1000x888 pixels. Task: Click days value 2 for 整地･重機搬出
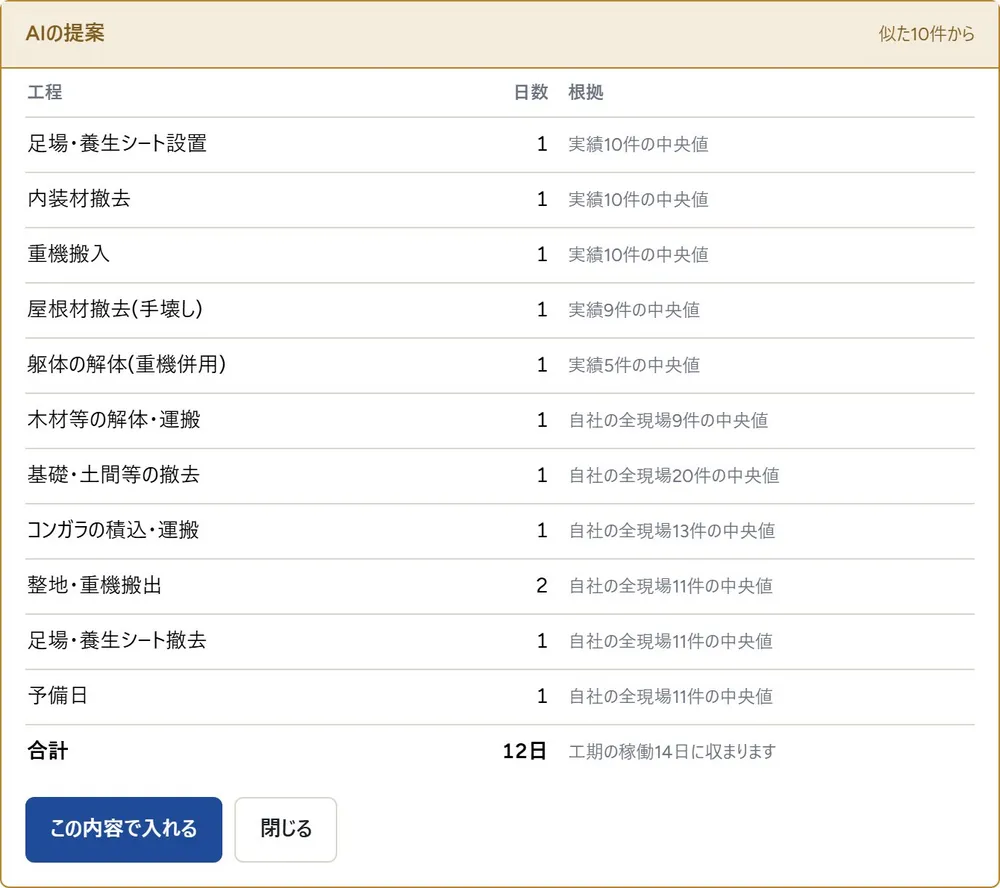pos(541,585)
